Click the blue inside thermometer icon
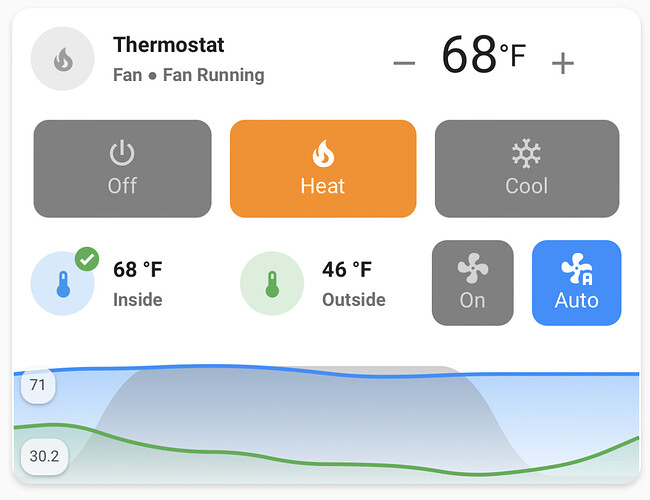This screenshot has height=500, width=650. pyautogui.click(x=63, y=284)
